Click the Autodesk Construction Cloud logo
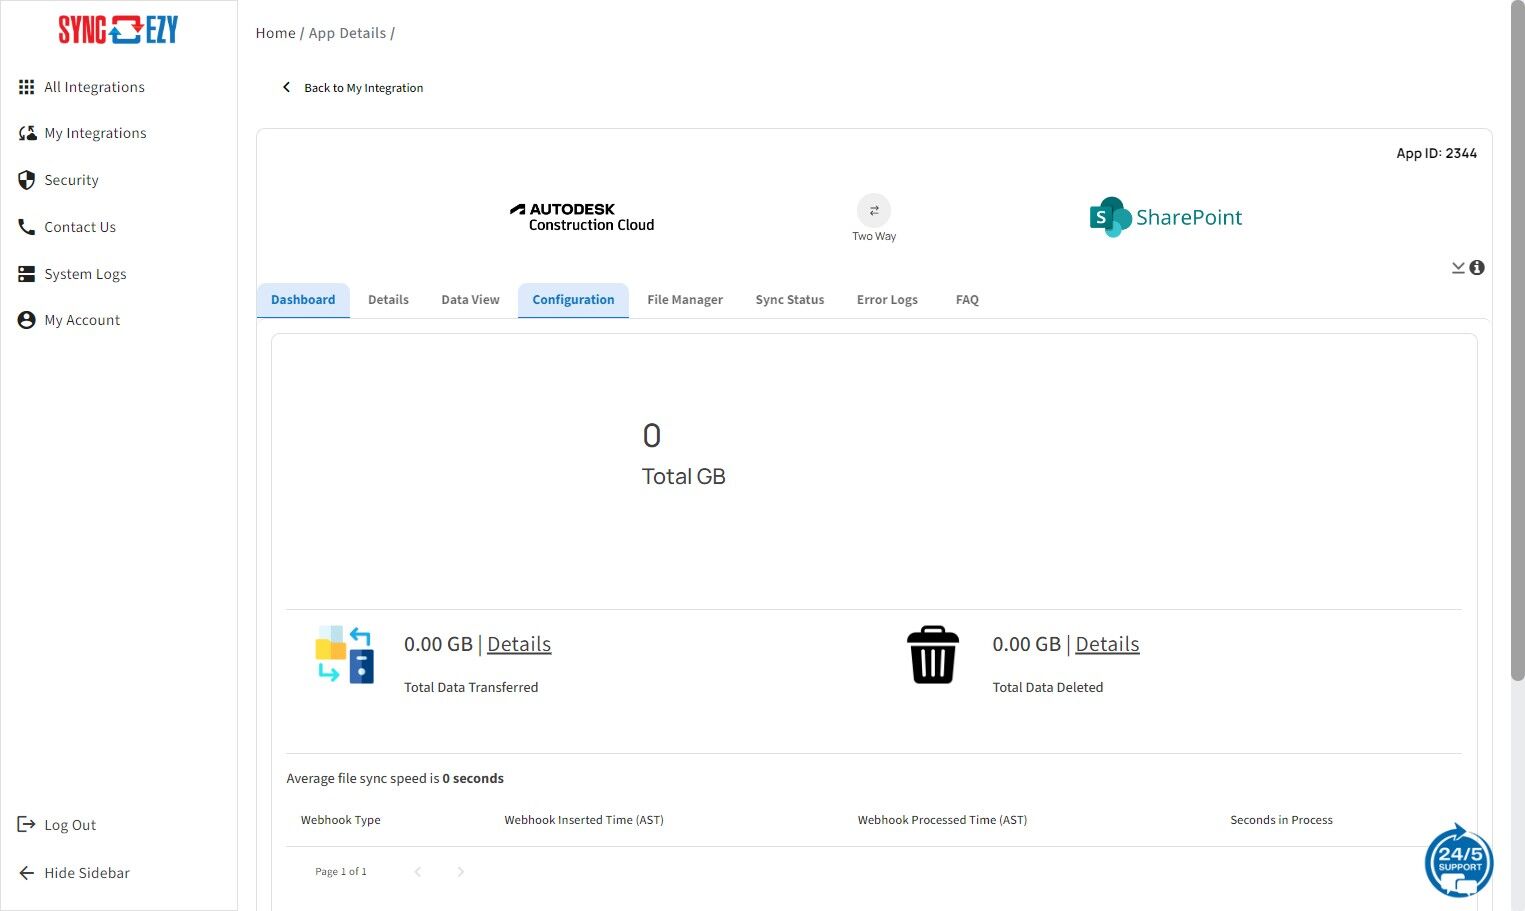This screenshot has width=1525, height=911. [582, 217]
